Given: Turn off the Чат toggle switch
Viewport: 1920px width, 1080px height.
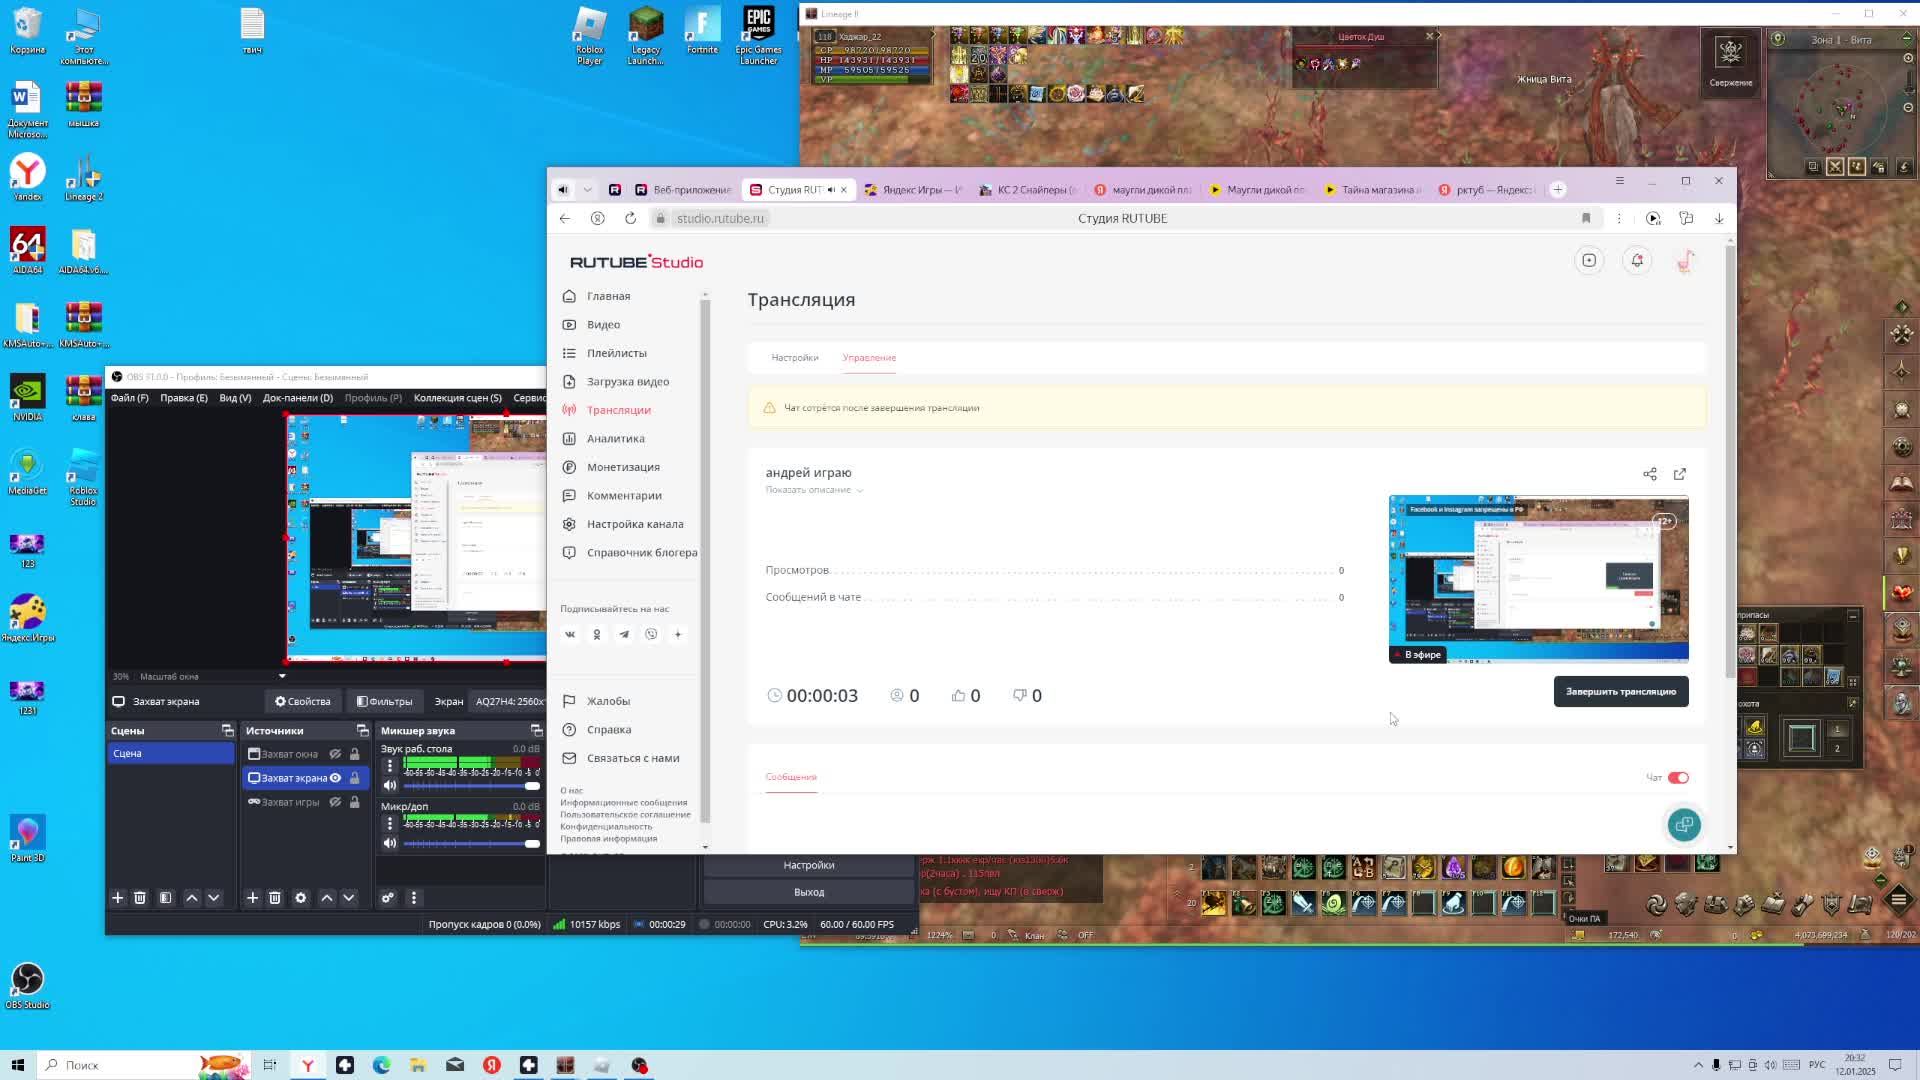Looking at the screenshot, I should tap(1678, 778).
